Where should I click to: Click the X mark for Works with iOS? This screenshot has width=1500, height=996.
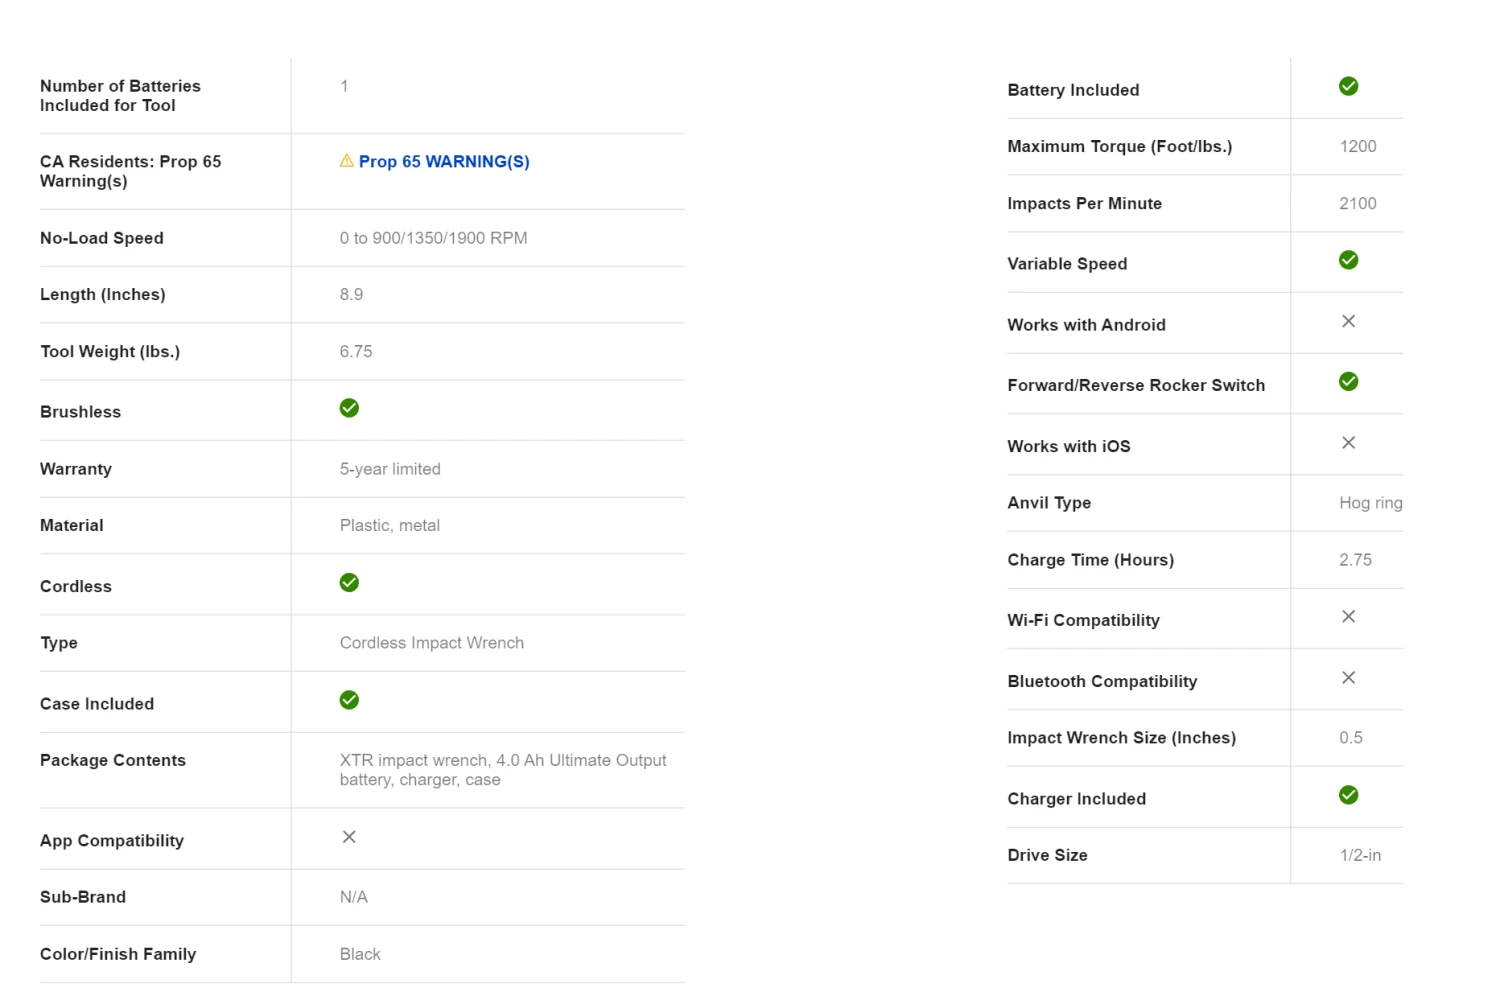(x=1348, y=443)
